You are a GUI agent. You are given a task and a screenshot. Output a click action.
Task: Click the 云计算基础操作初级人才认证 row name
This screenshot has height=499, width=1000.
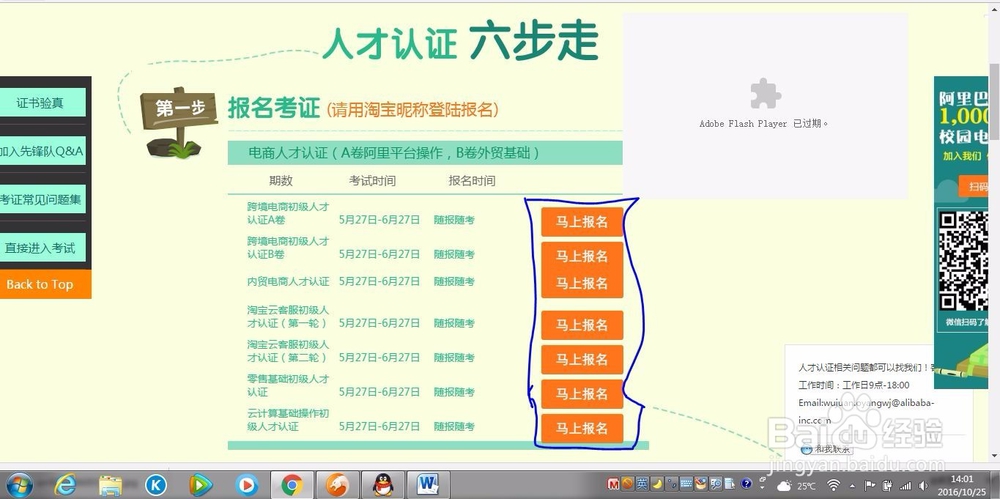pos(288,420)
